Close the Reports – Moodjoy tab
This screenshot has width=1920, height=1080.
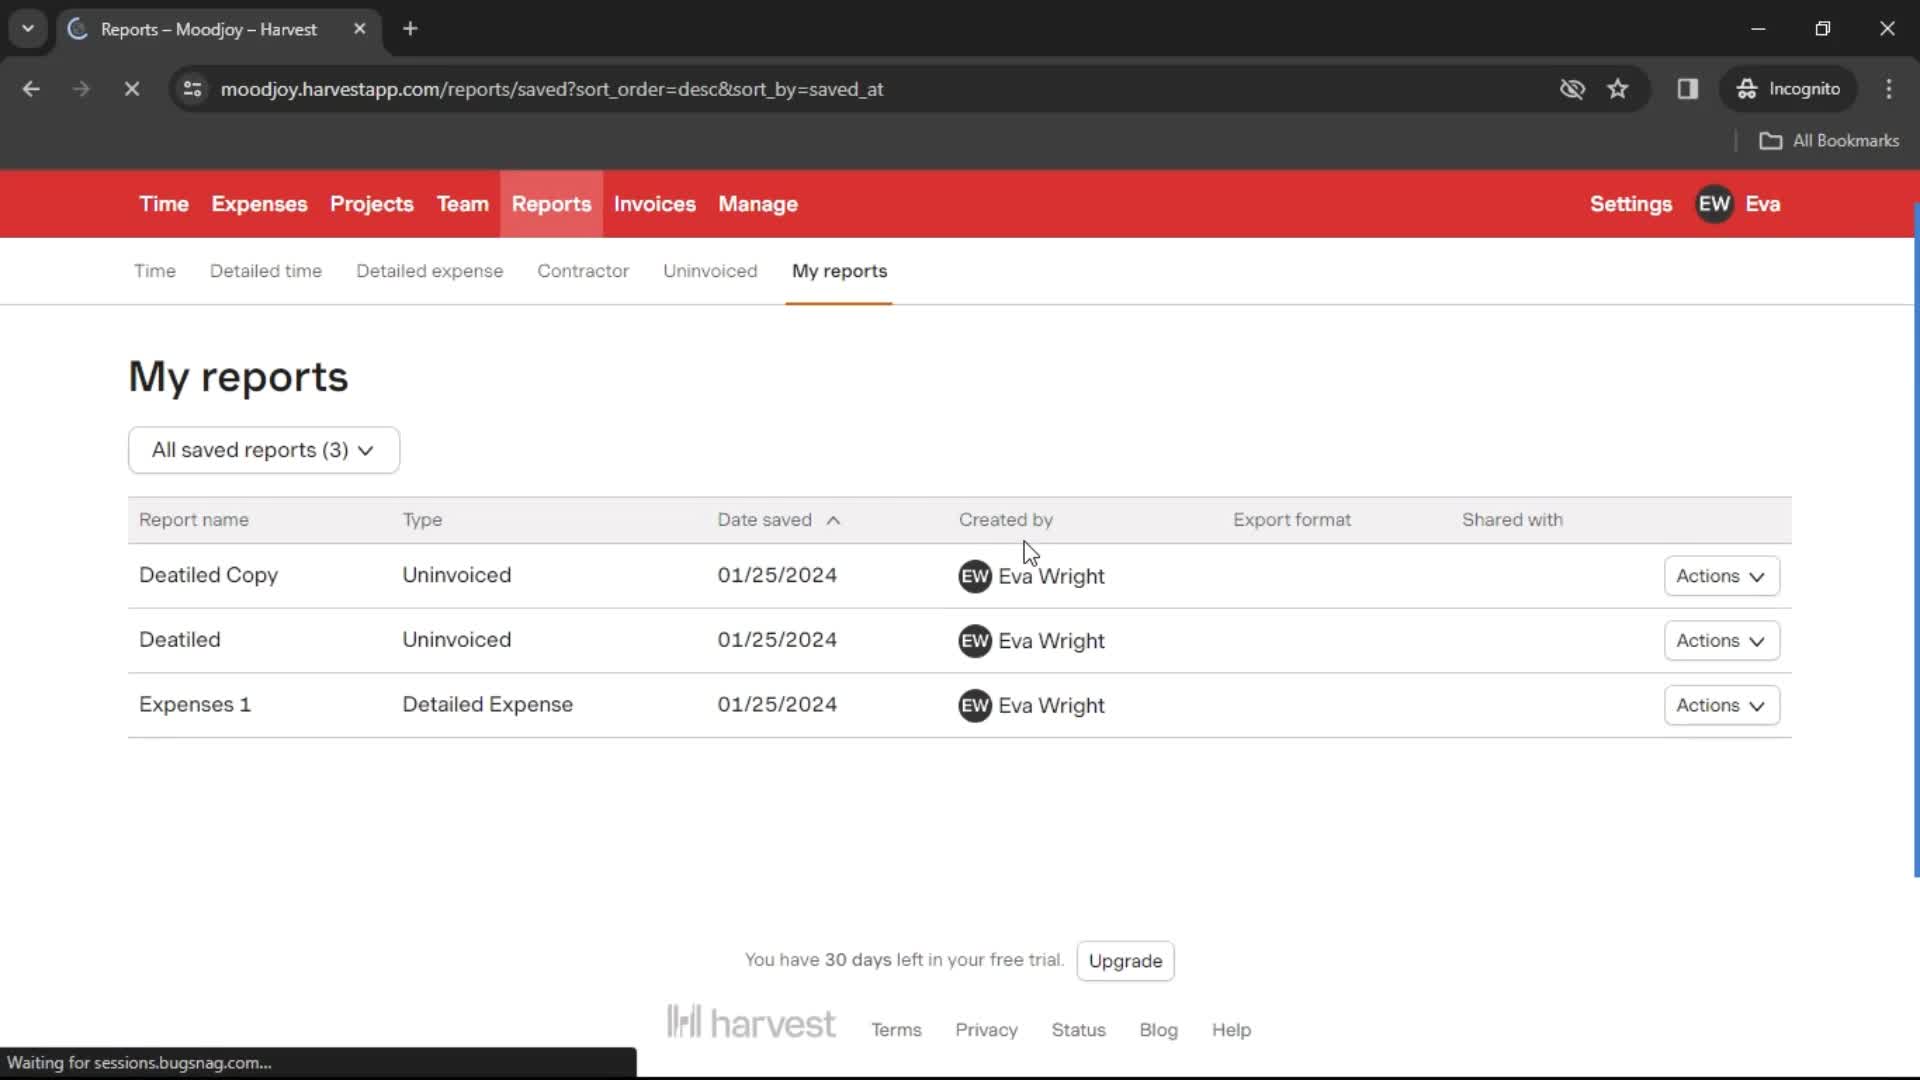[360, 29]
